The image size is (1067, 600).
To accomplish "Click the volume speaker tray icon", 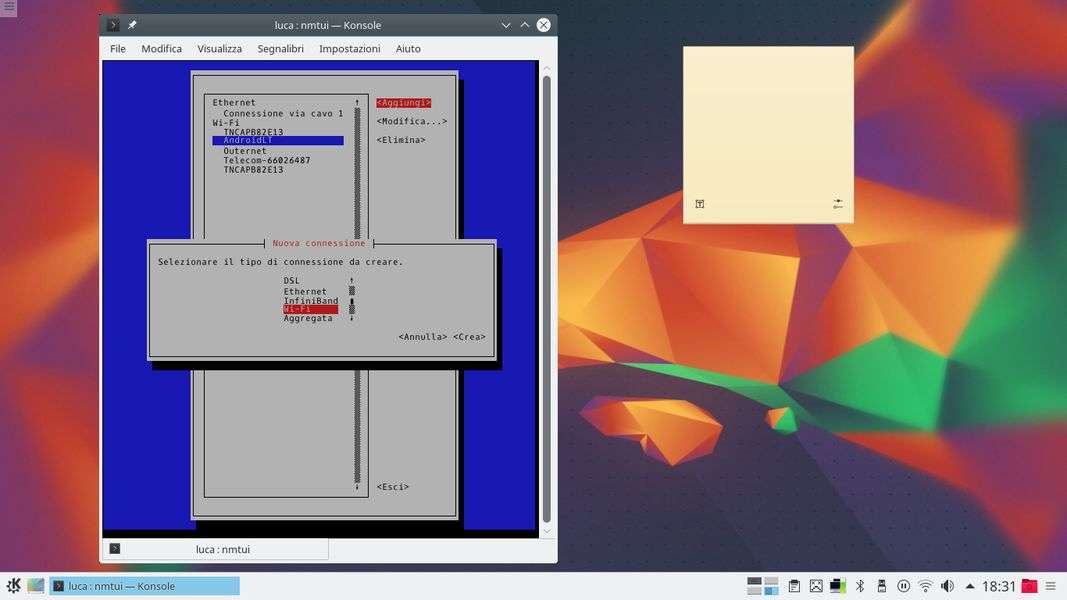I will point(947,586).
